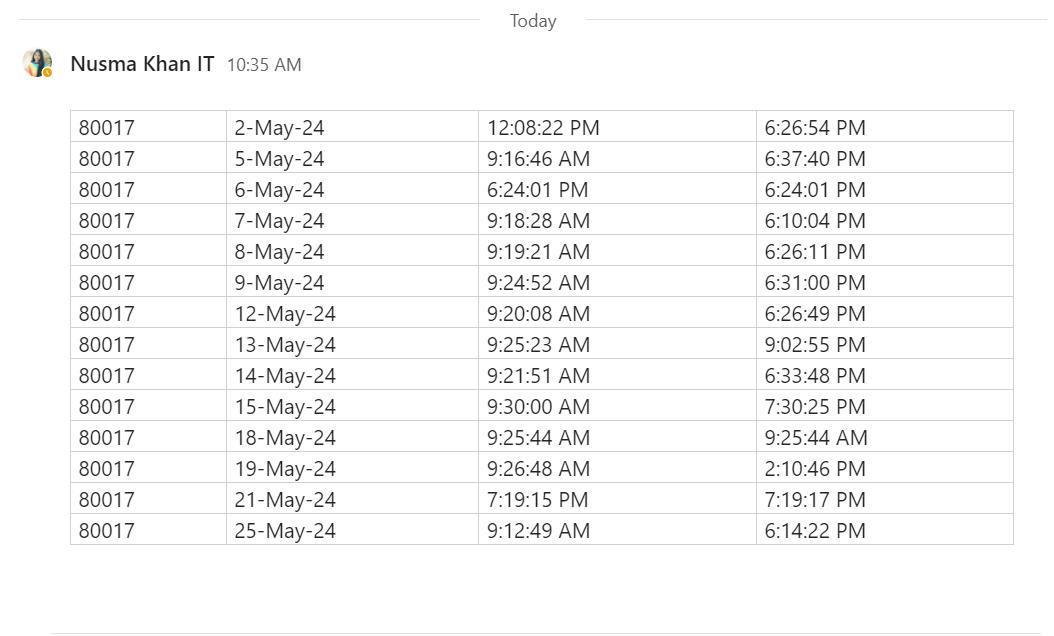
Task: Select the 6:26:11 PM cell
Action: tap(885, 250)
